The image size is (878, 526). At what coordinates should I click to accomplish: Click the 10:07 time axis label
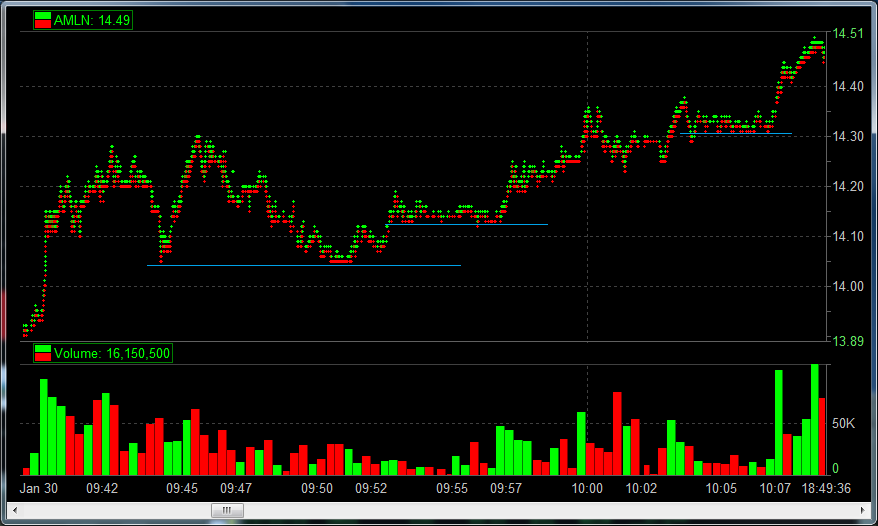(x=776, y=488)
